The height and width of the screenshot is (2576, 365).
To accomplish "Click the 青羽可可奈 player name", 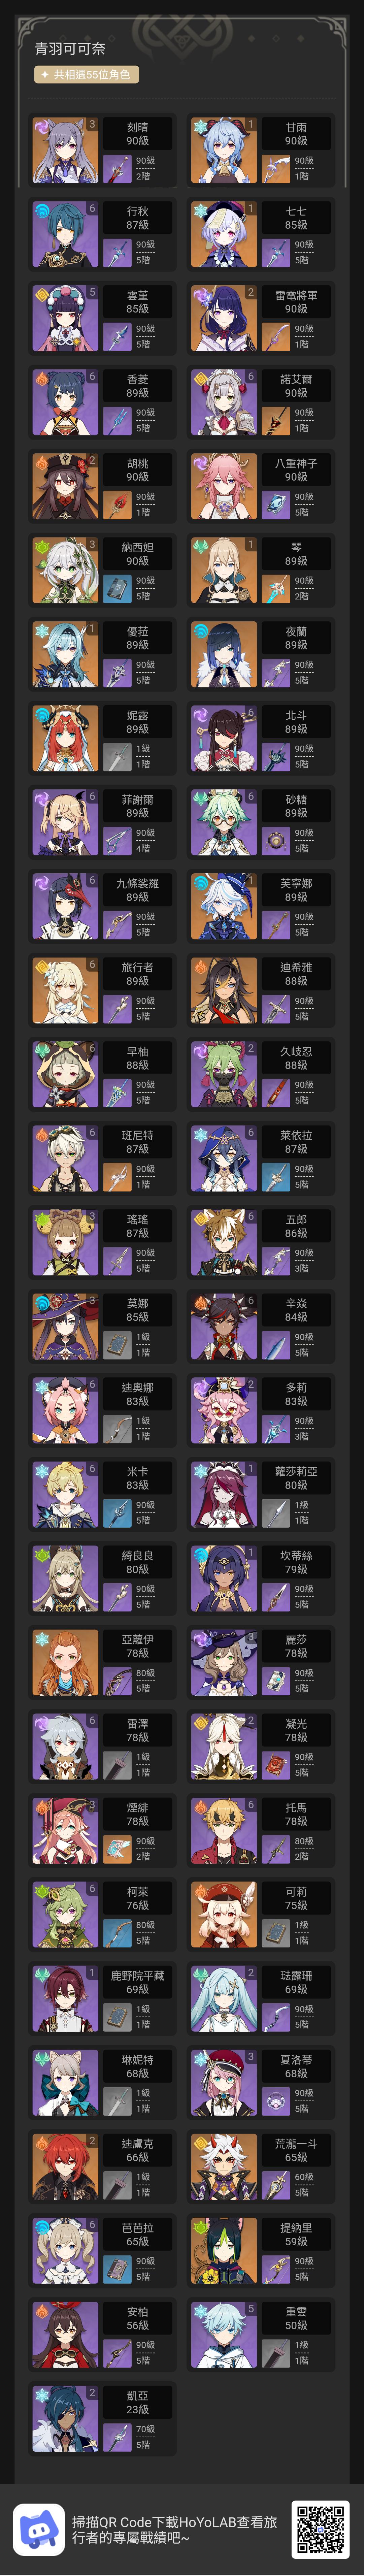I will click(70, 48).
